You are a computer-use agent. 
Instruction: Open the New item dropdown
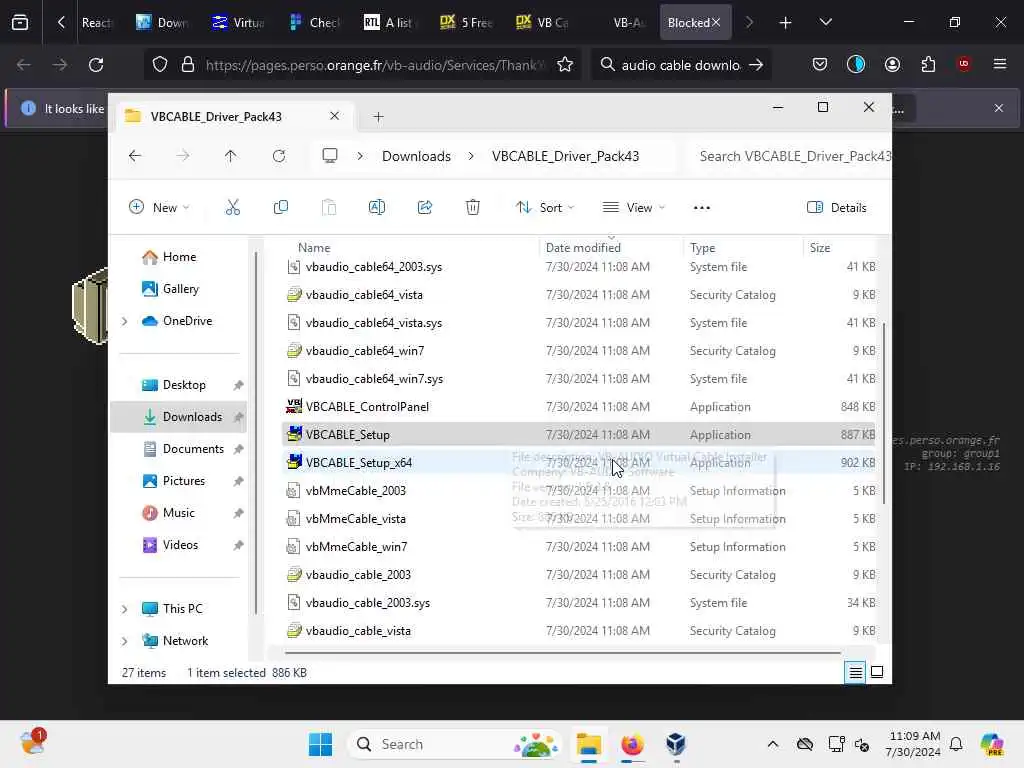[159, 208]
